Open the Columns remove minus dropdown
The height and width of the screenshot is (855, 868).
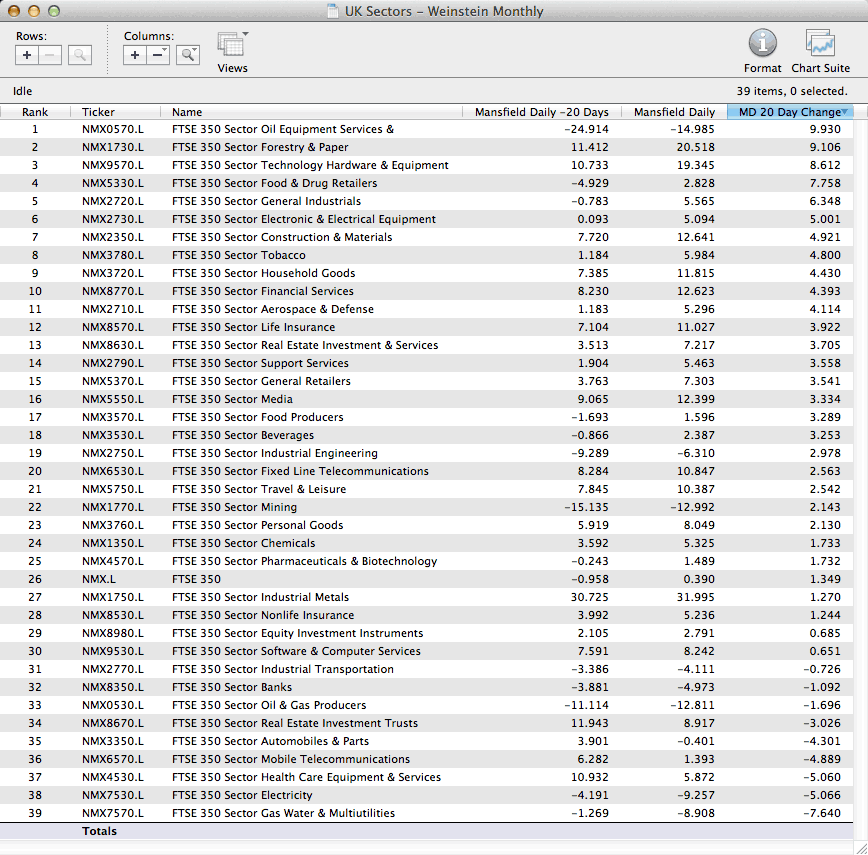[159, 55]
